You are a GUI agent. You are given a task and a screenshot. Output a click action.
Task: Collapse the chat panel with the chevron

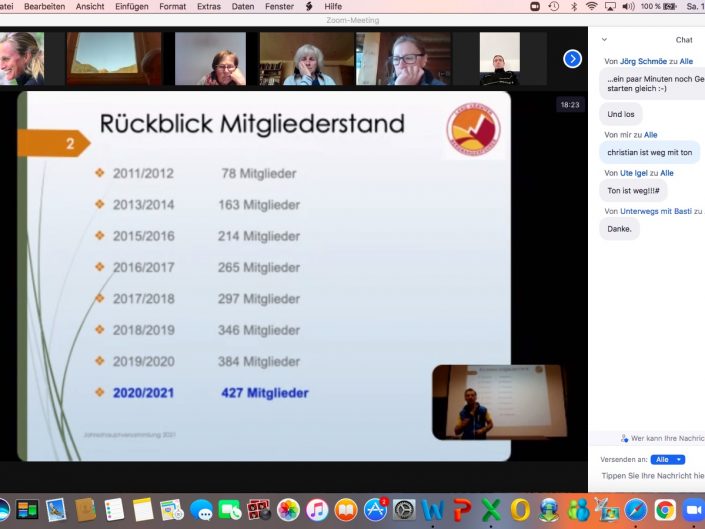pos(603,40)
